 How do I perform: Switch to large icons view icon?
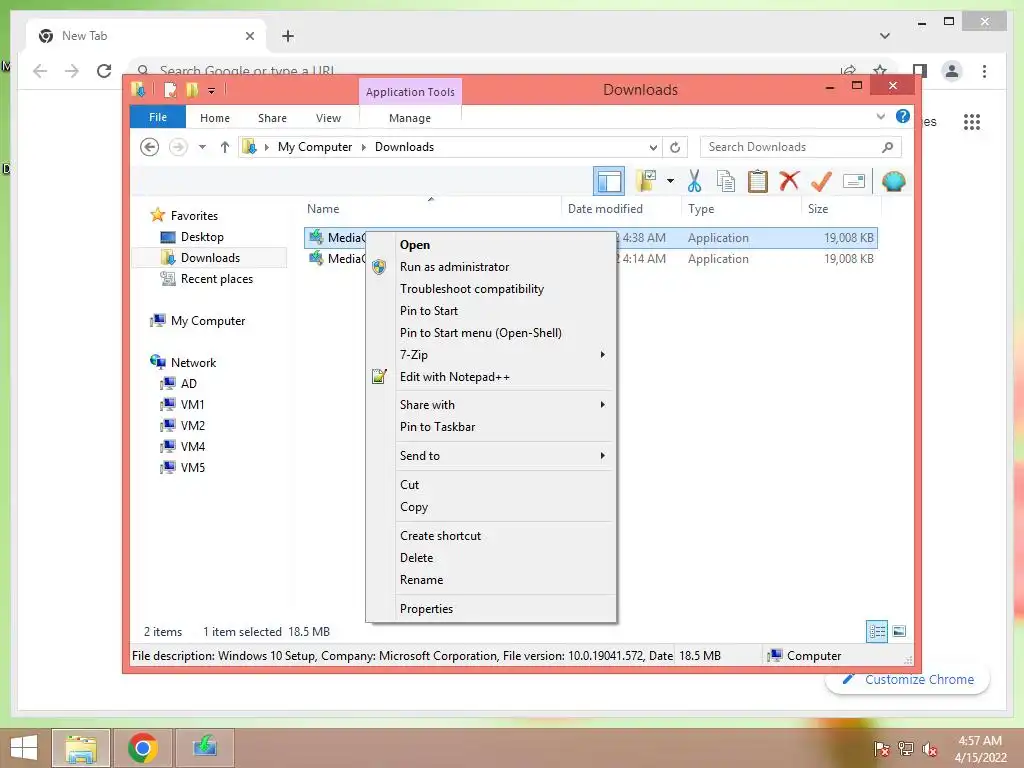[x=899, y=631]
